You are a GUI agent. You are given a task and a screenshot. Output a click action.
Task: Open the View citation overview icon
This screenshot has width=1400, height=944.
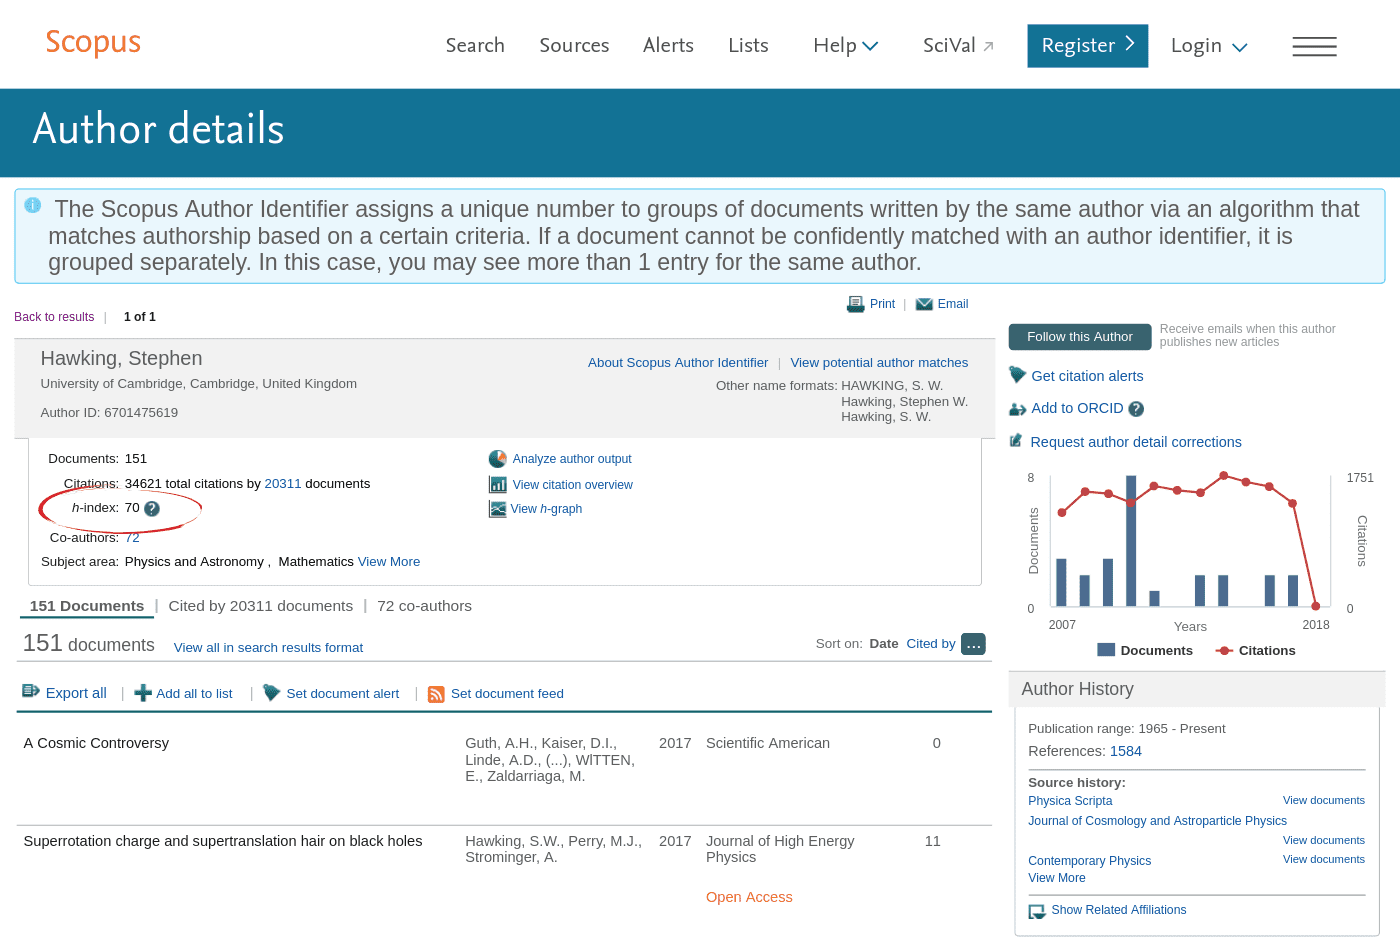498,484
